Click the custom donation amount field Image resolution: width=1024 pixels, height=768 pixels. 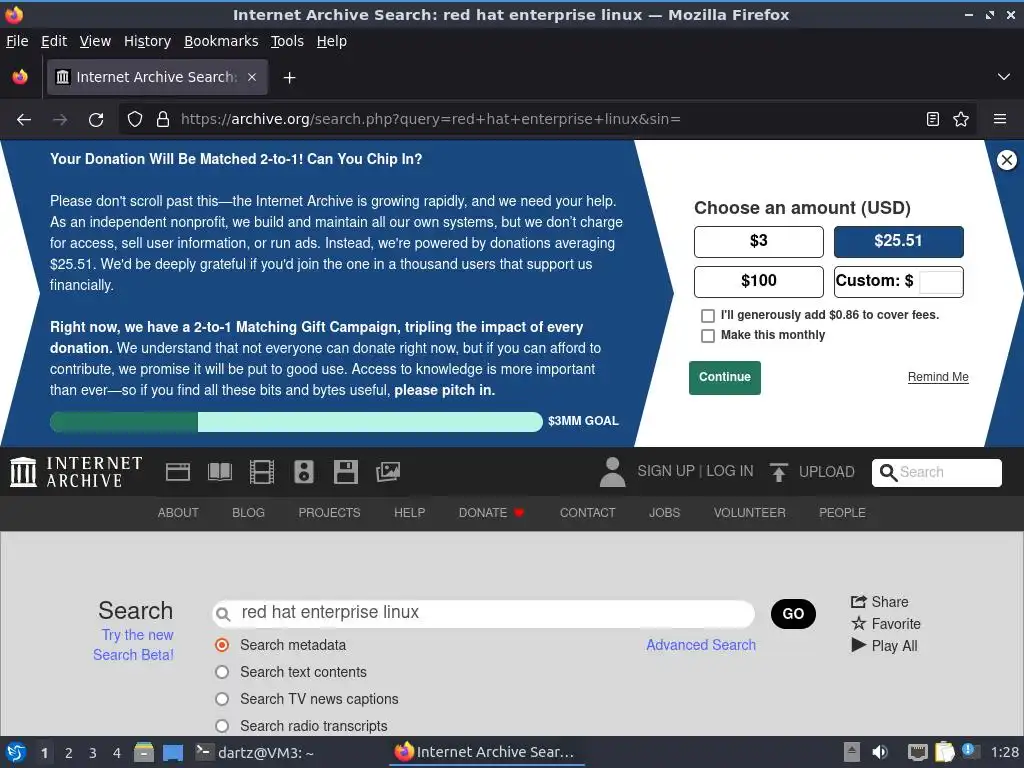click(x=940, y=282)
